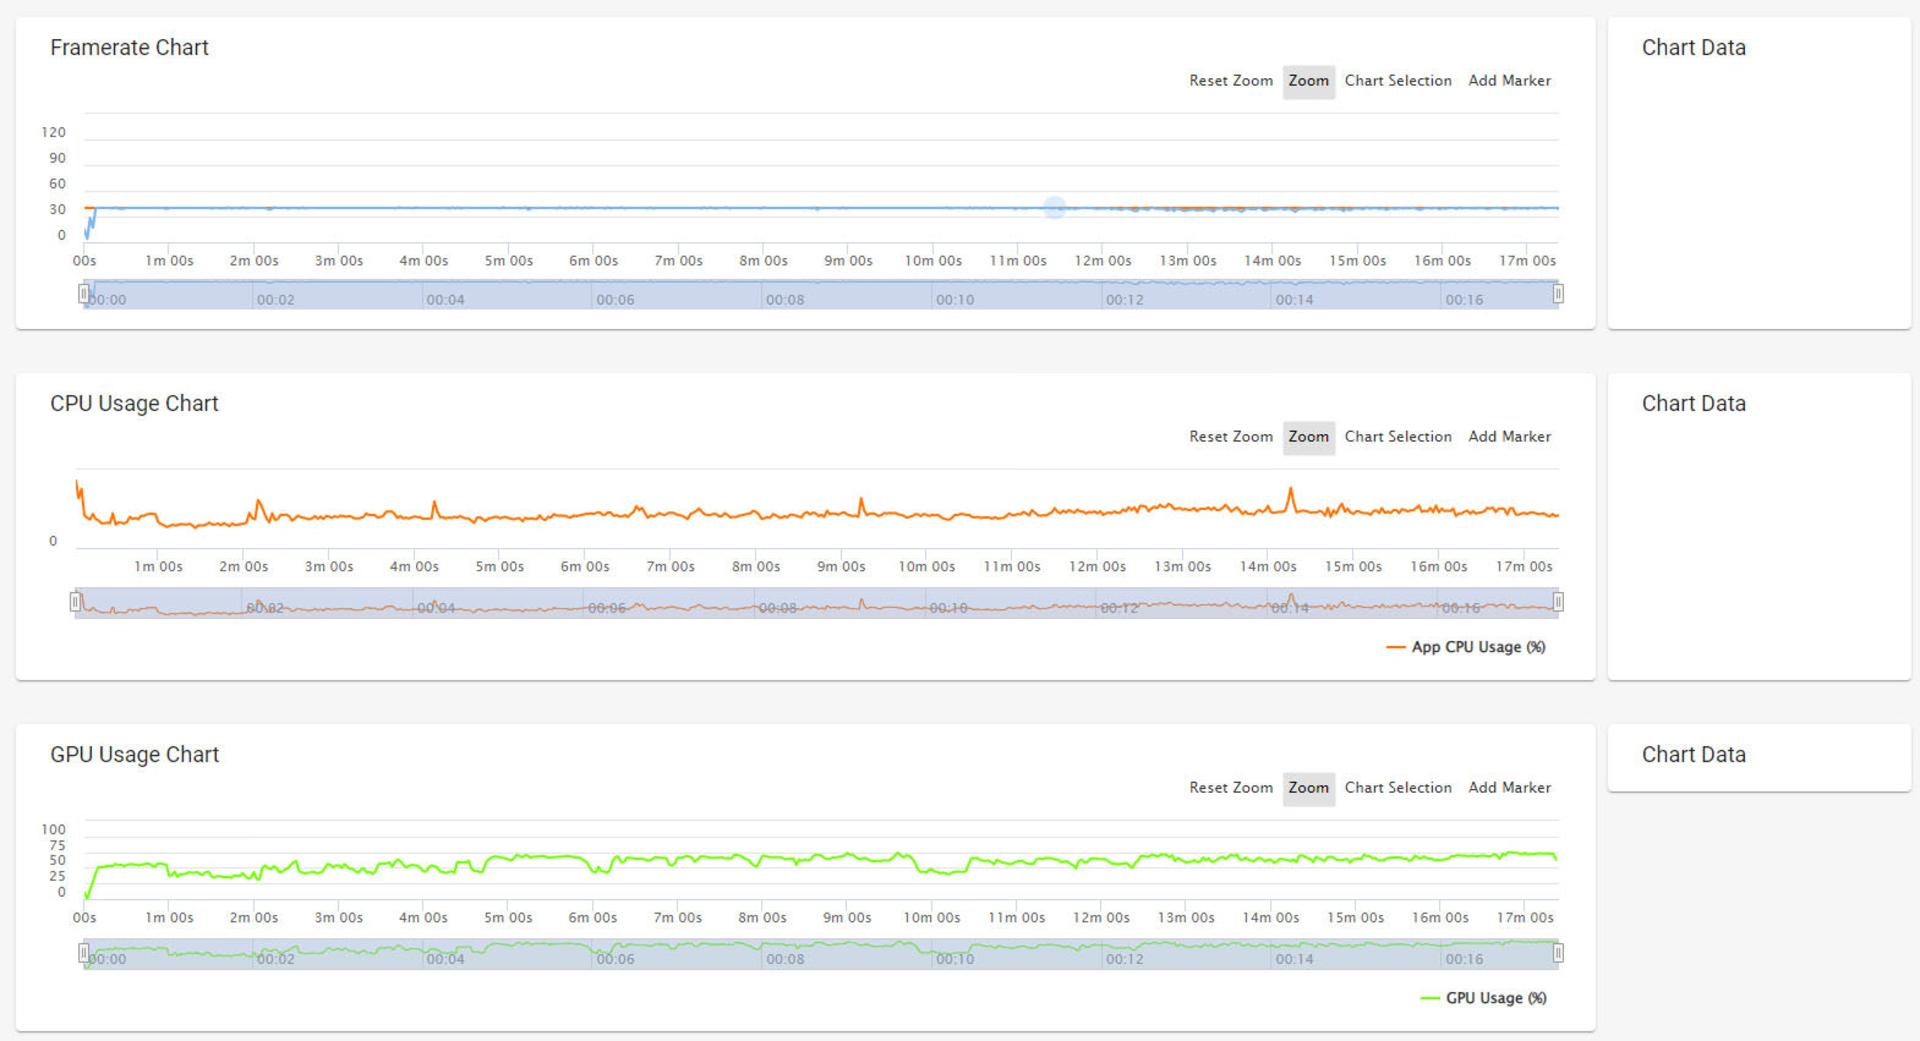
Task: Enable Chart Selection on Framerate Chart
Action: tap(1397, 81)
